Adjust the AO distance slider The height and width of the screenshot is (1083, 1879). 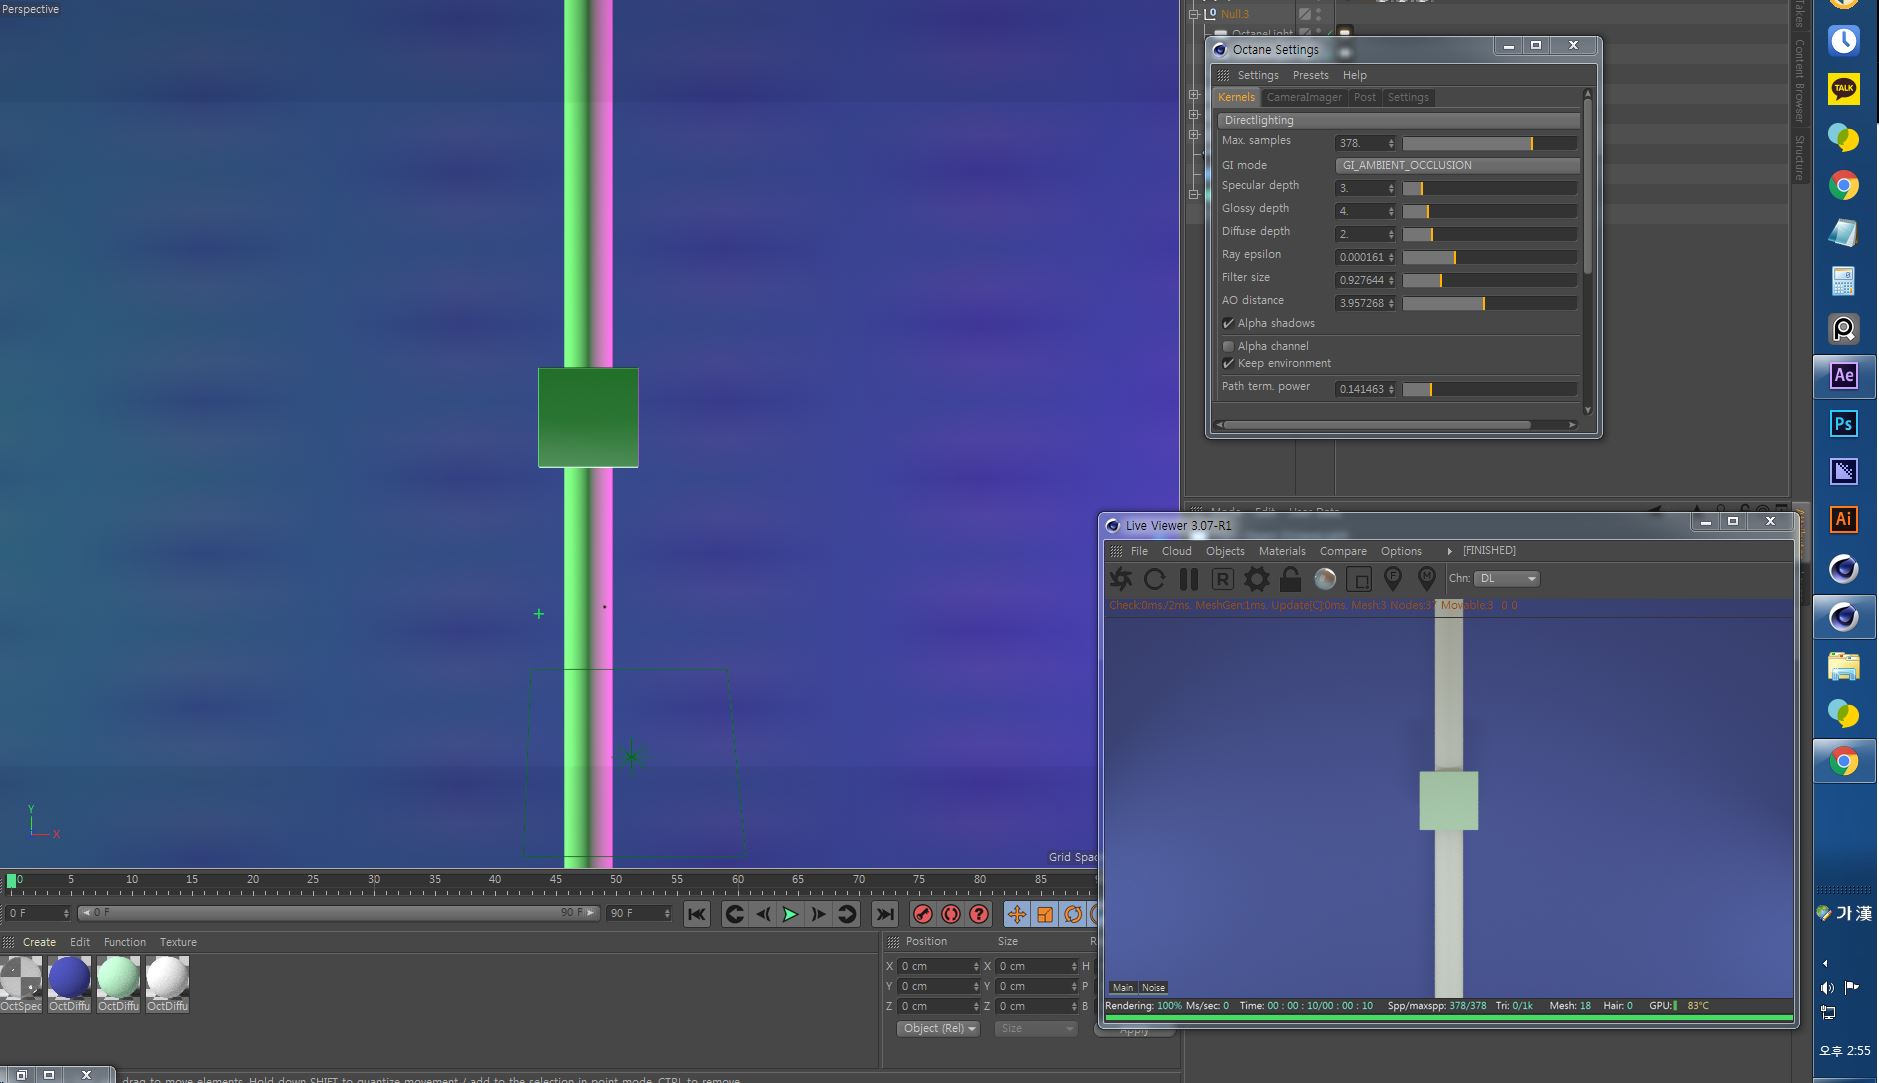click(x=1489, y=303)
